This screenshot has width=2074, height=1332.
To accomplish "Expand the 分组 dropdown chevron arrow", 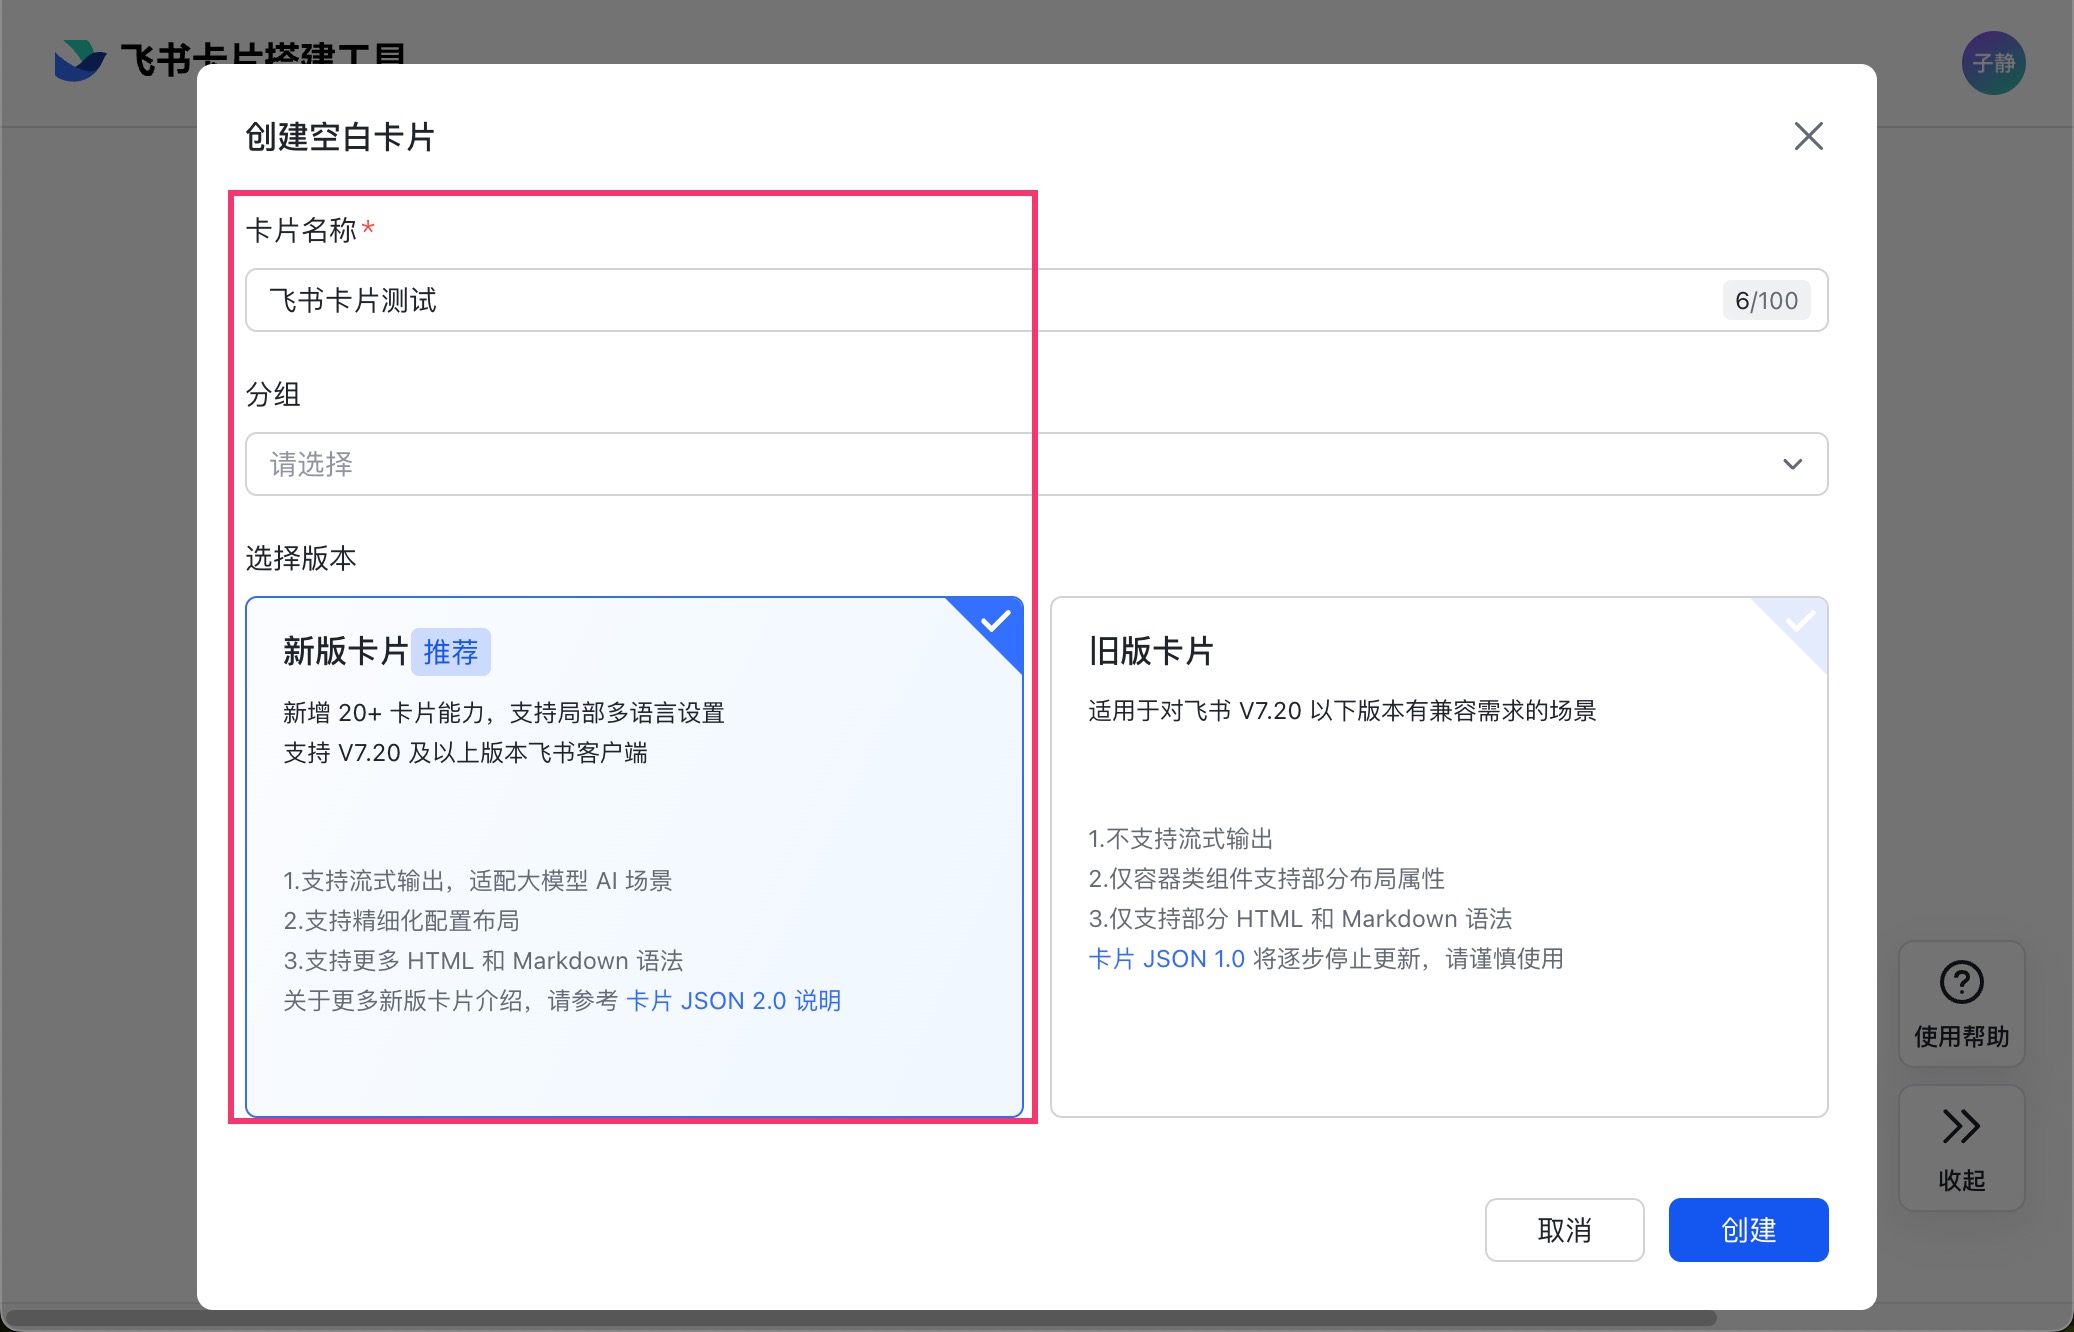I will (x=1792, y=464).
